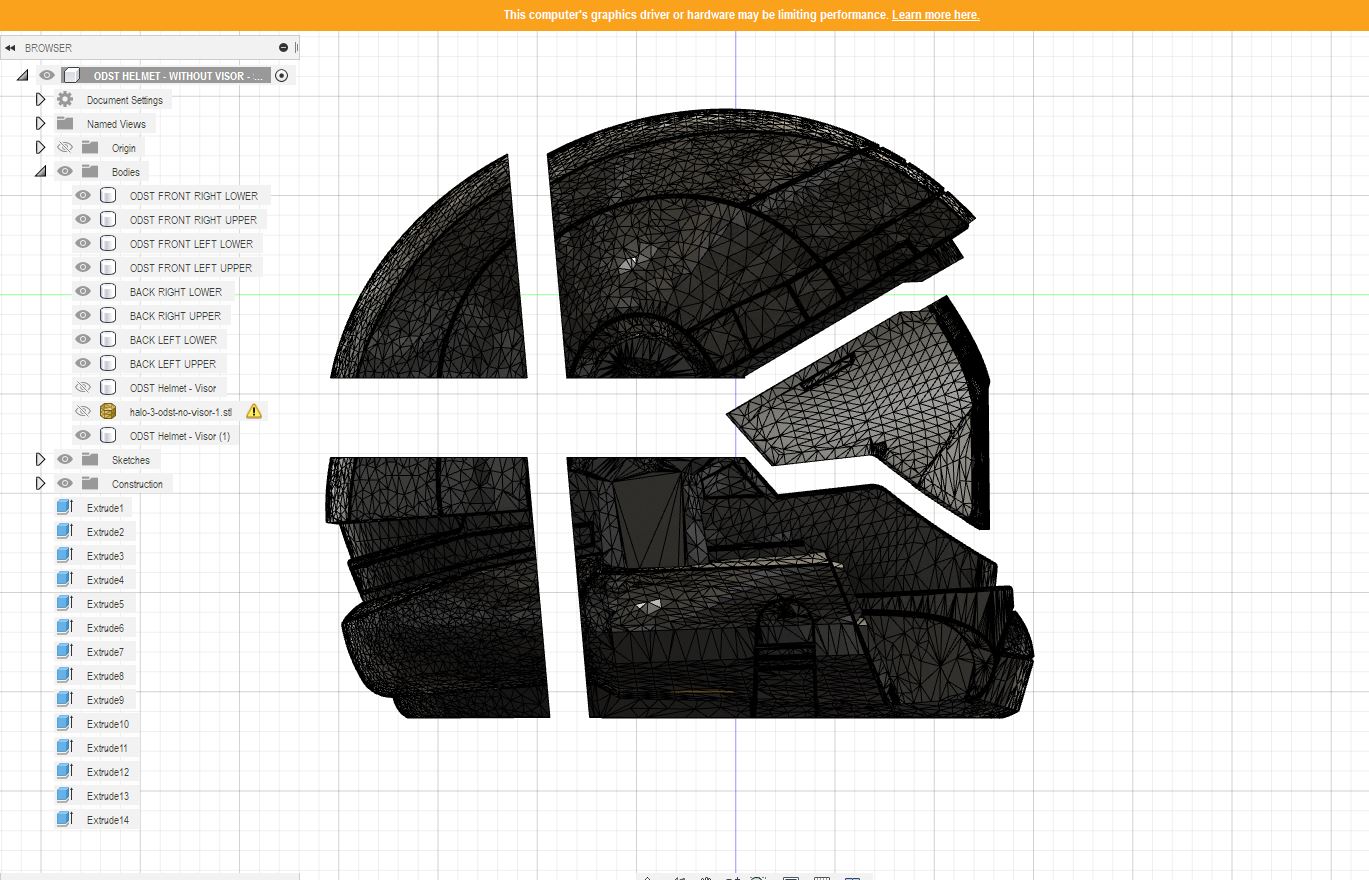
Task: Select the 'Extrude12' feature label
Action: 108,772
